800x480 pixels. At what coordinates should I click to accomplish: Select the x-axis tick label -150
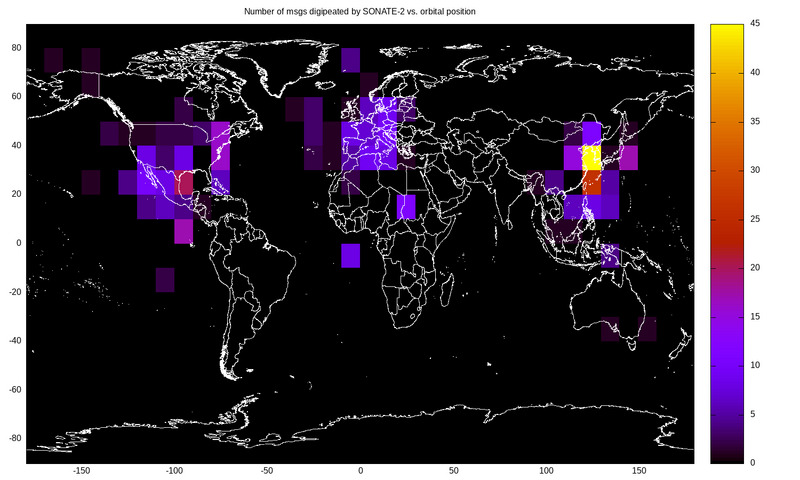click(x=81, y=471)
